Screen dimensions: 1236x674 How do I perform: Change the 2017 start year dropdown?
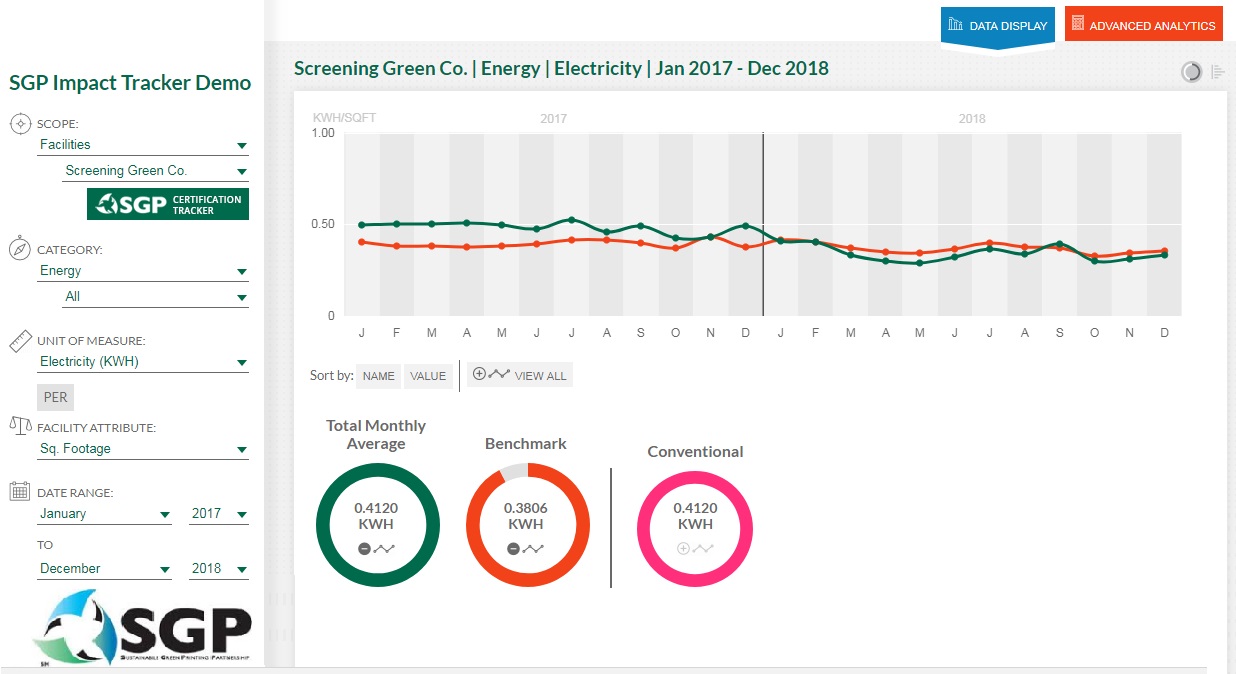[x=219, y=514]
